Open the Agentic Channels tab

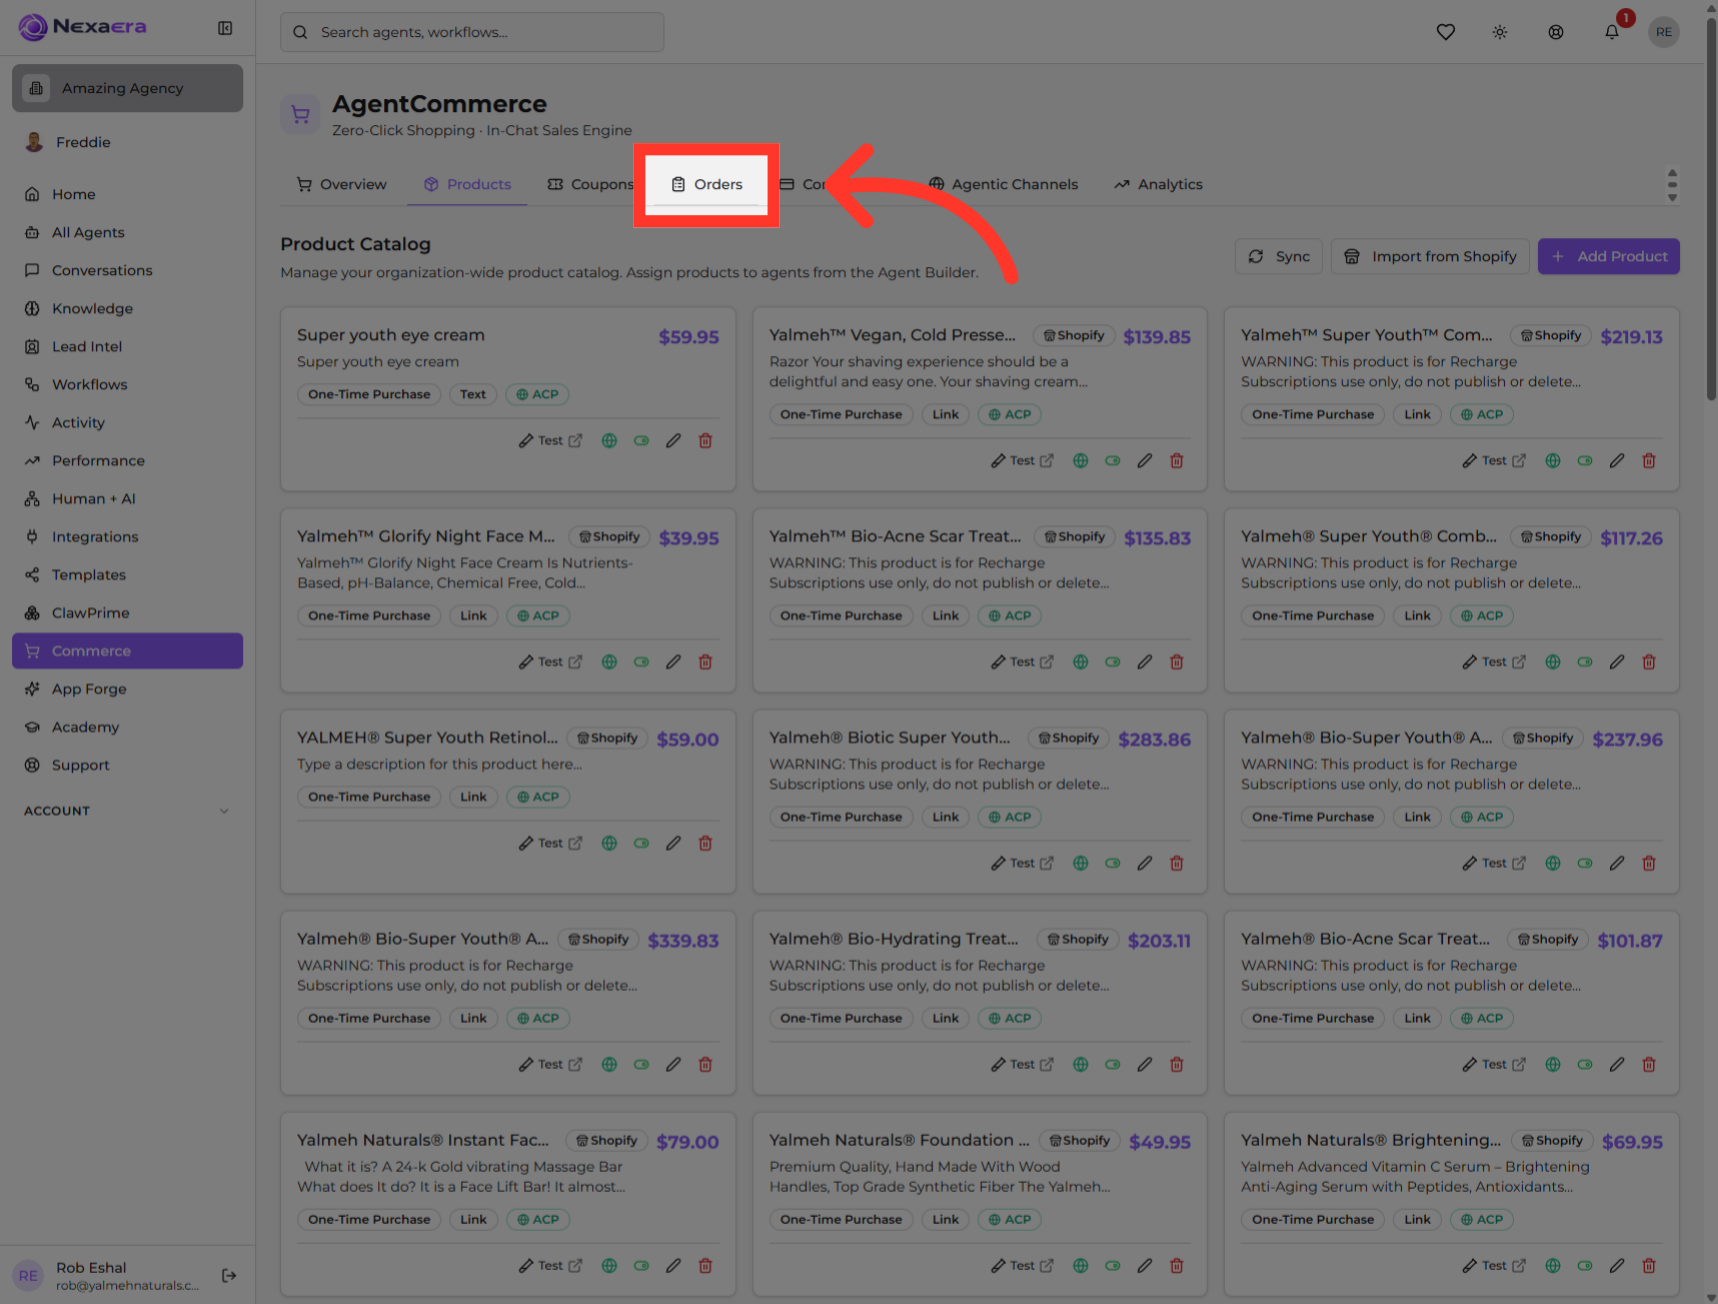(x=1003, y=184)
